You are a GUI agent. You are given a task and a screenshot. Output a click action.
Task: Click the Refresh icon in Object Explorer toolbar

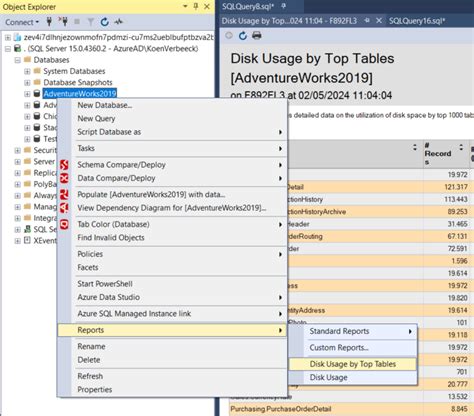105,22
